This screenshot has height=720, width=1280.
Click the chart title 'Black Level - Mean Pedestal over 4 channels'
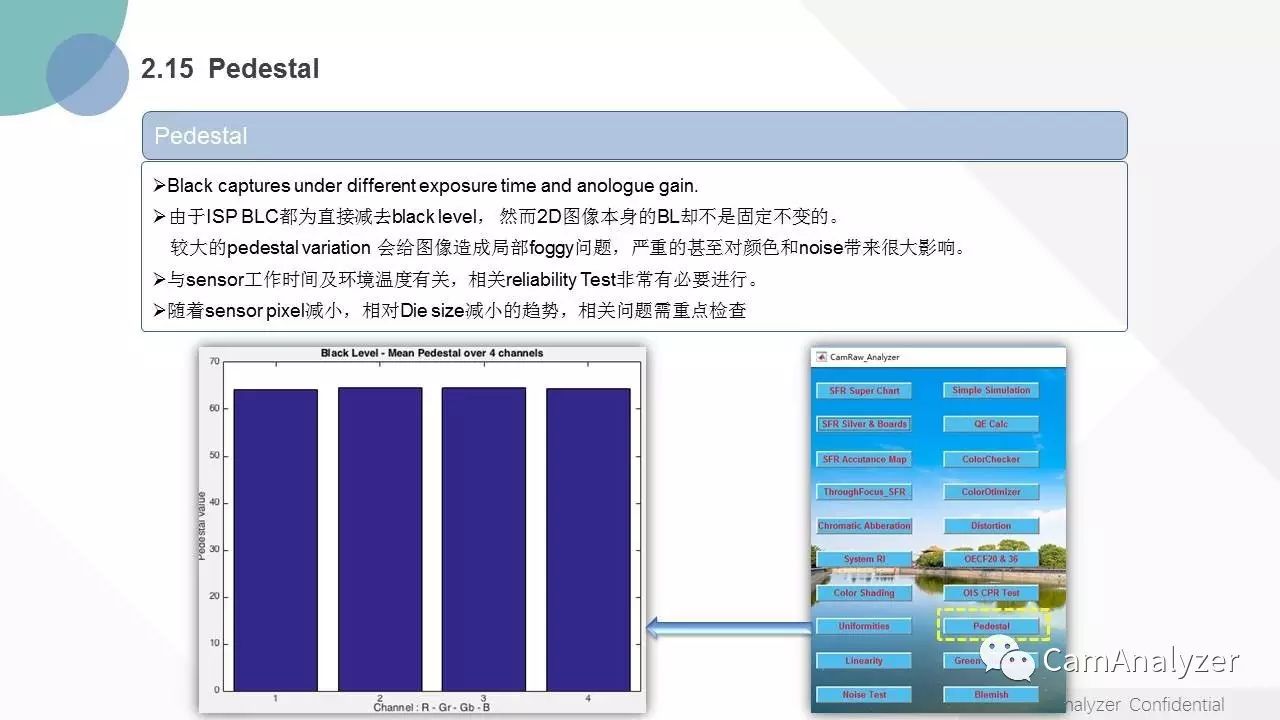[x=432, y=353]
